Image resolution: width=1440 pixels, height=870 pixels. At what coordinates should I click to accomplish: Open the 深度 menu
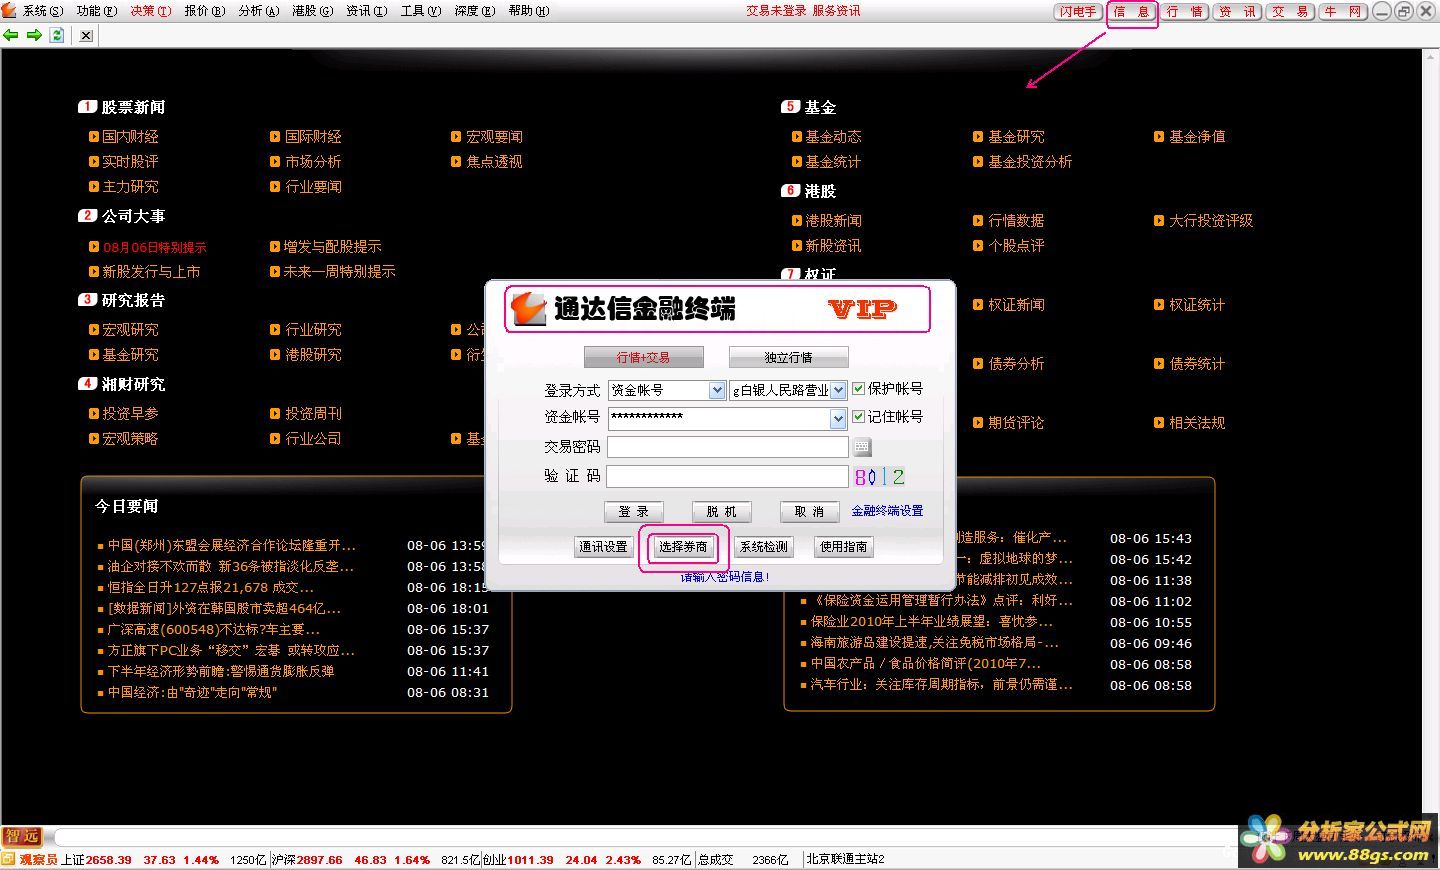point(474,11)
